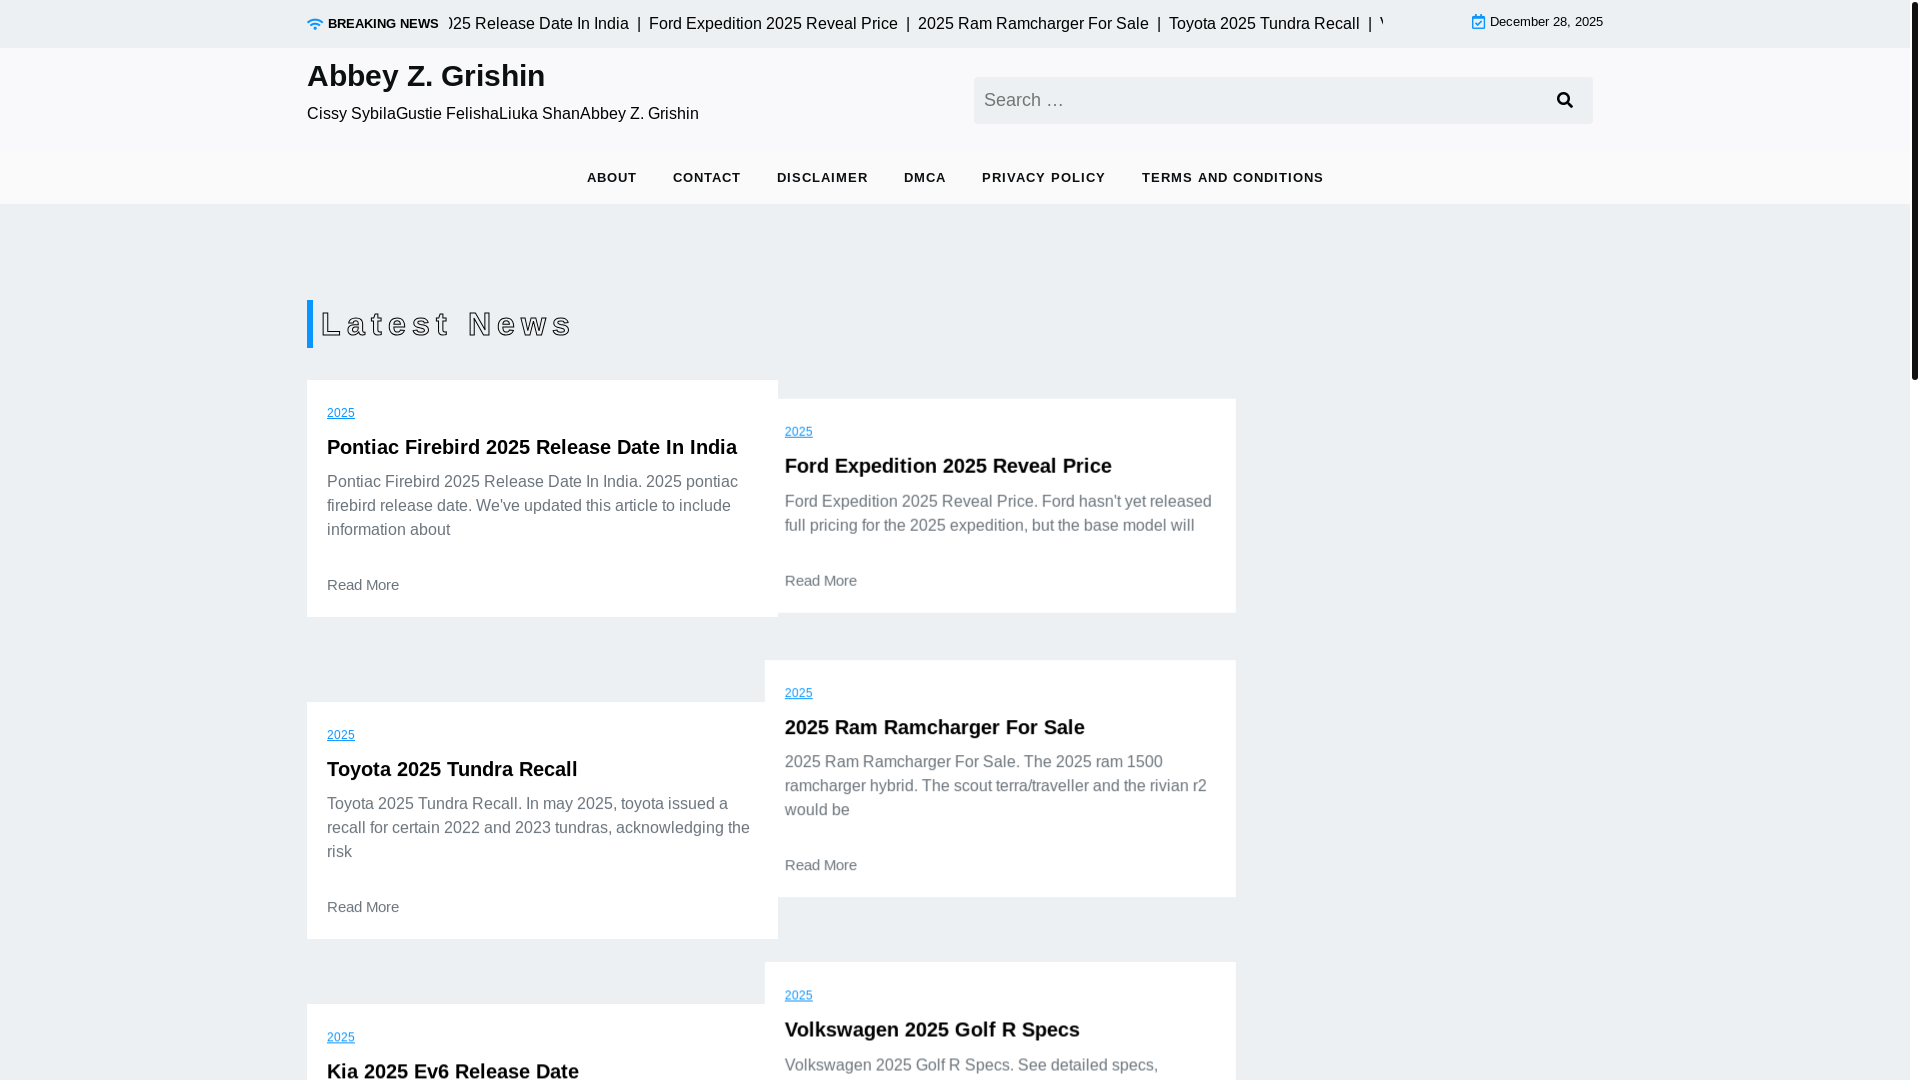Read More on Ford Expedition article
This screenshot has height=1080, width=1920.
(x=821, y=581)
